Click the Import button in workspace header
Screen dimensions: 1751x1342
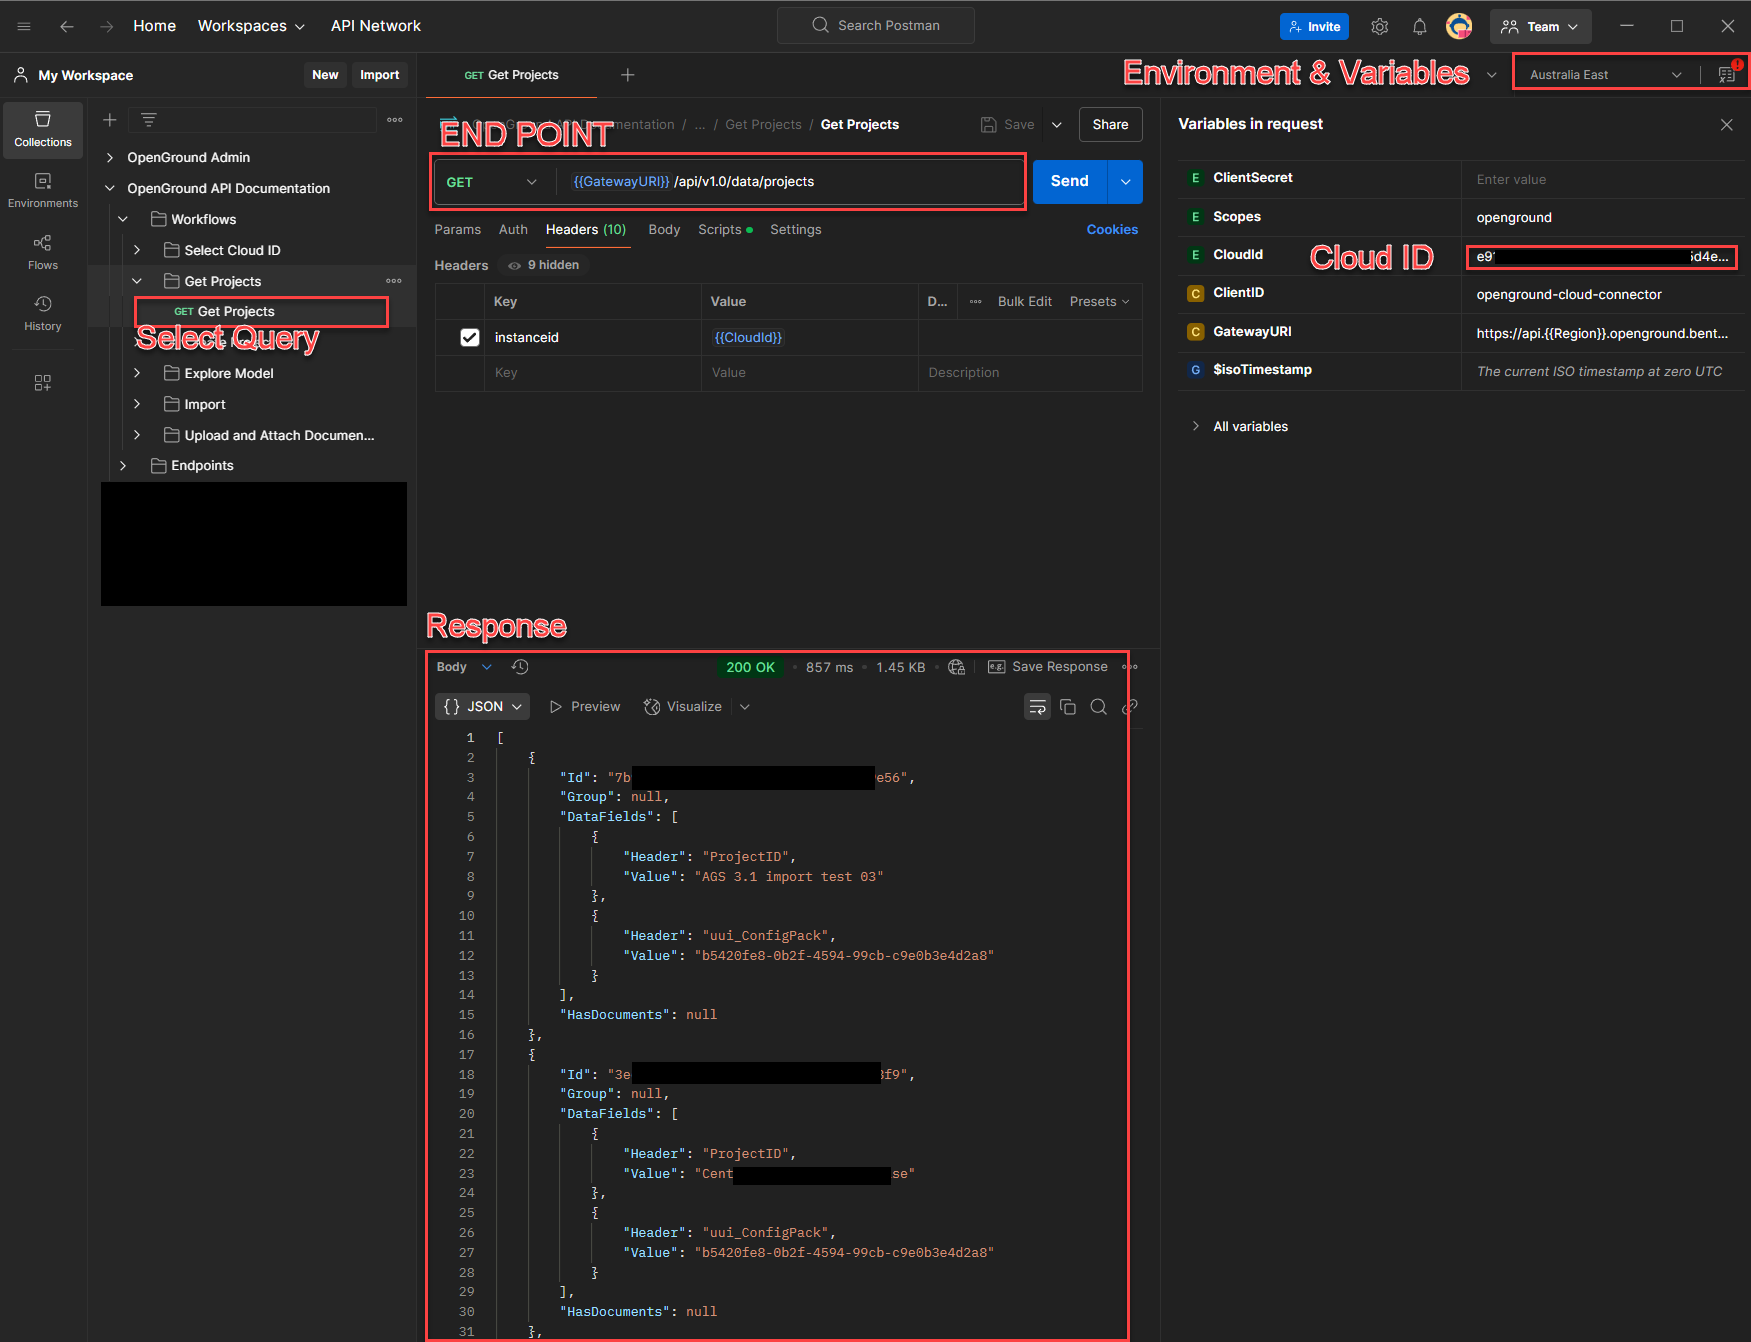click(380, 75)
